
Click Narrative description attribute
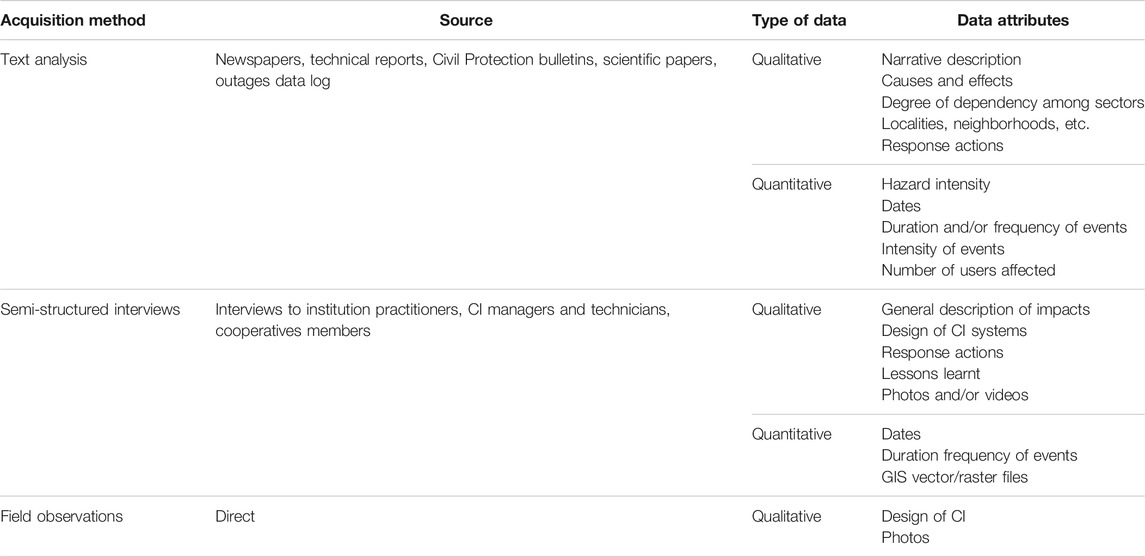(951, 60)
